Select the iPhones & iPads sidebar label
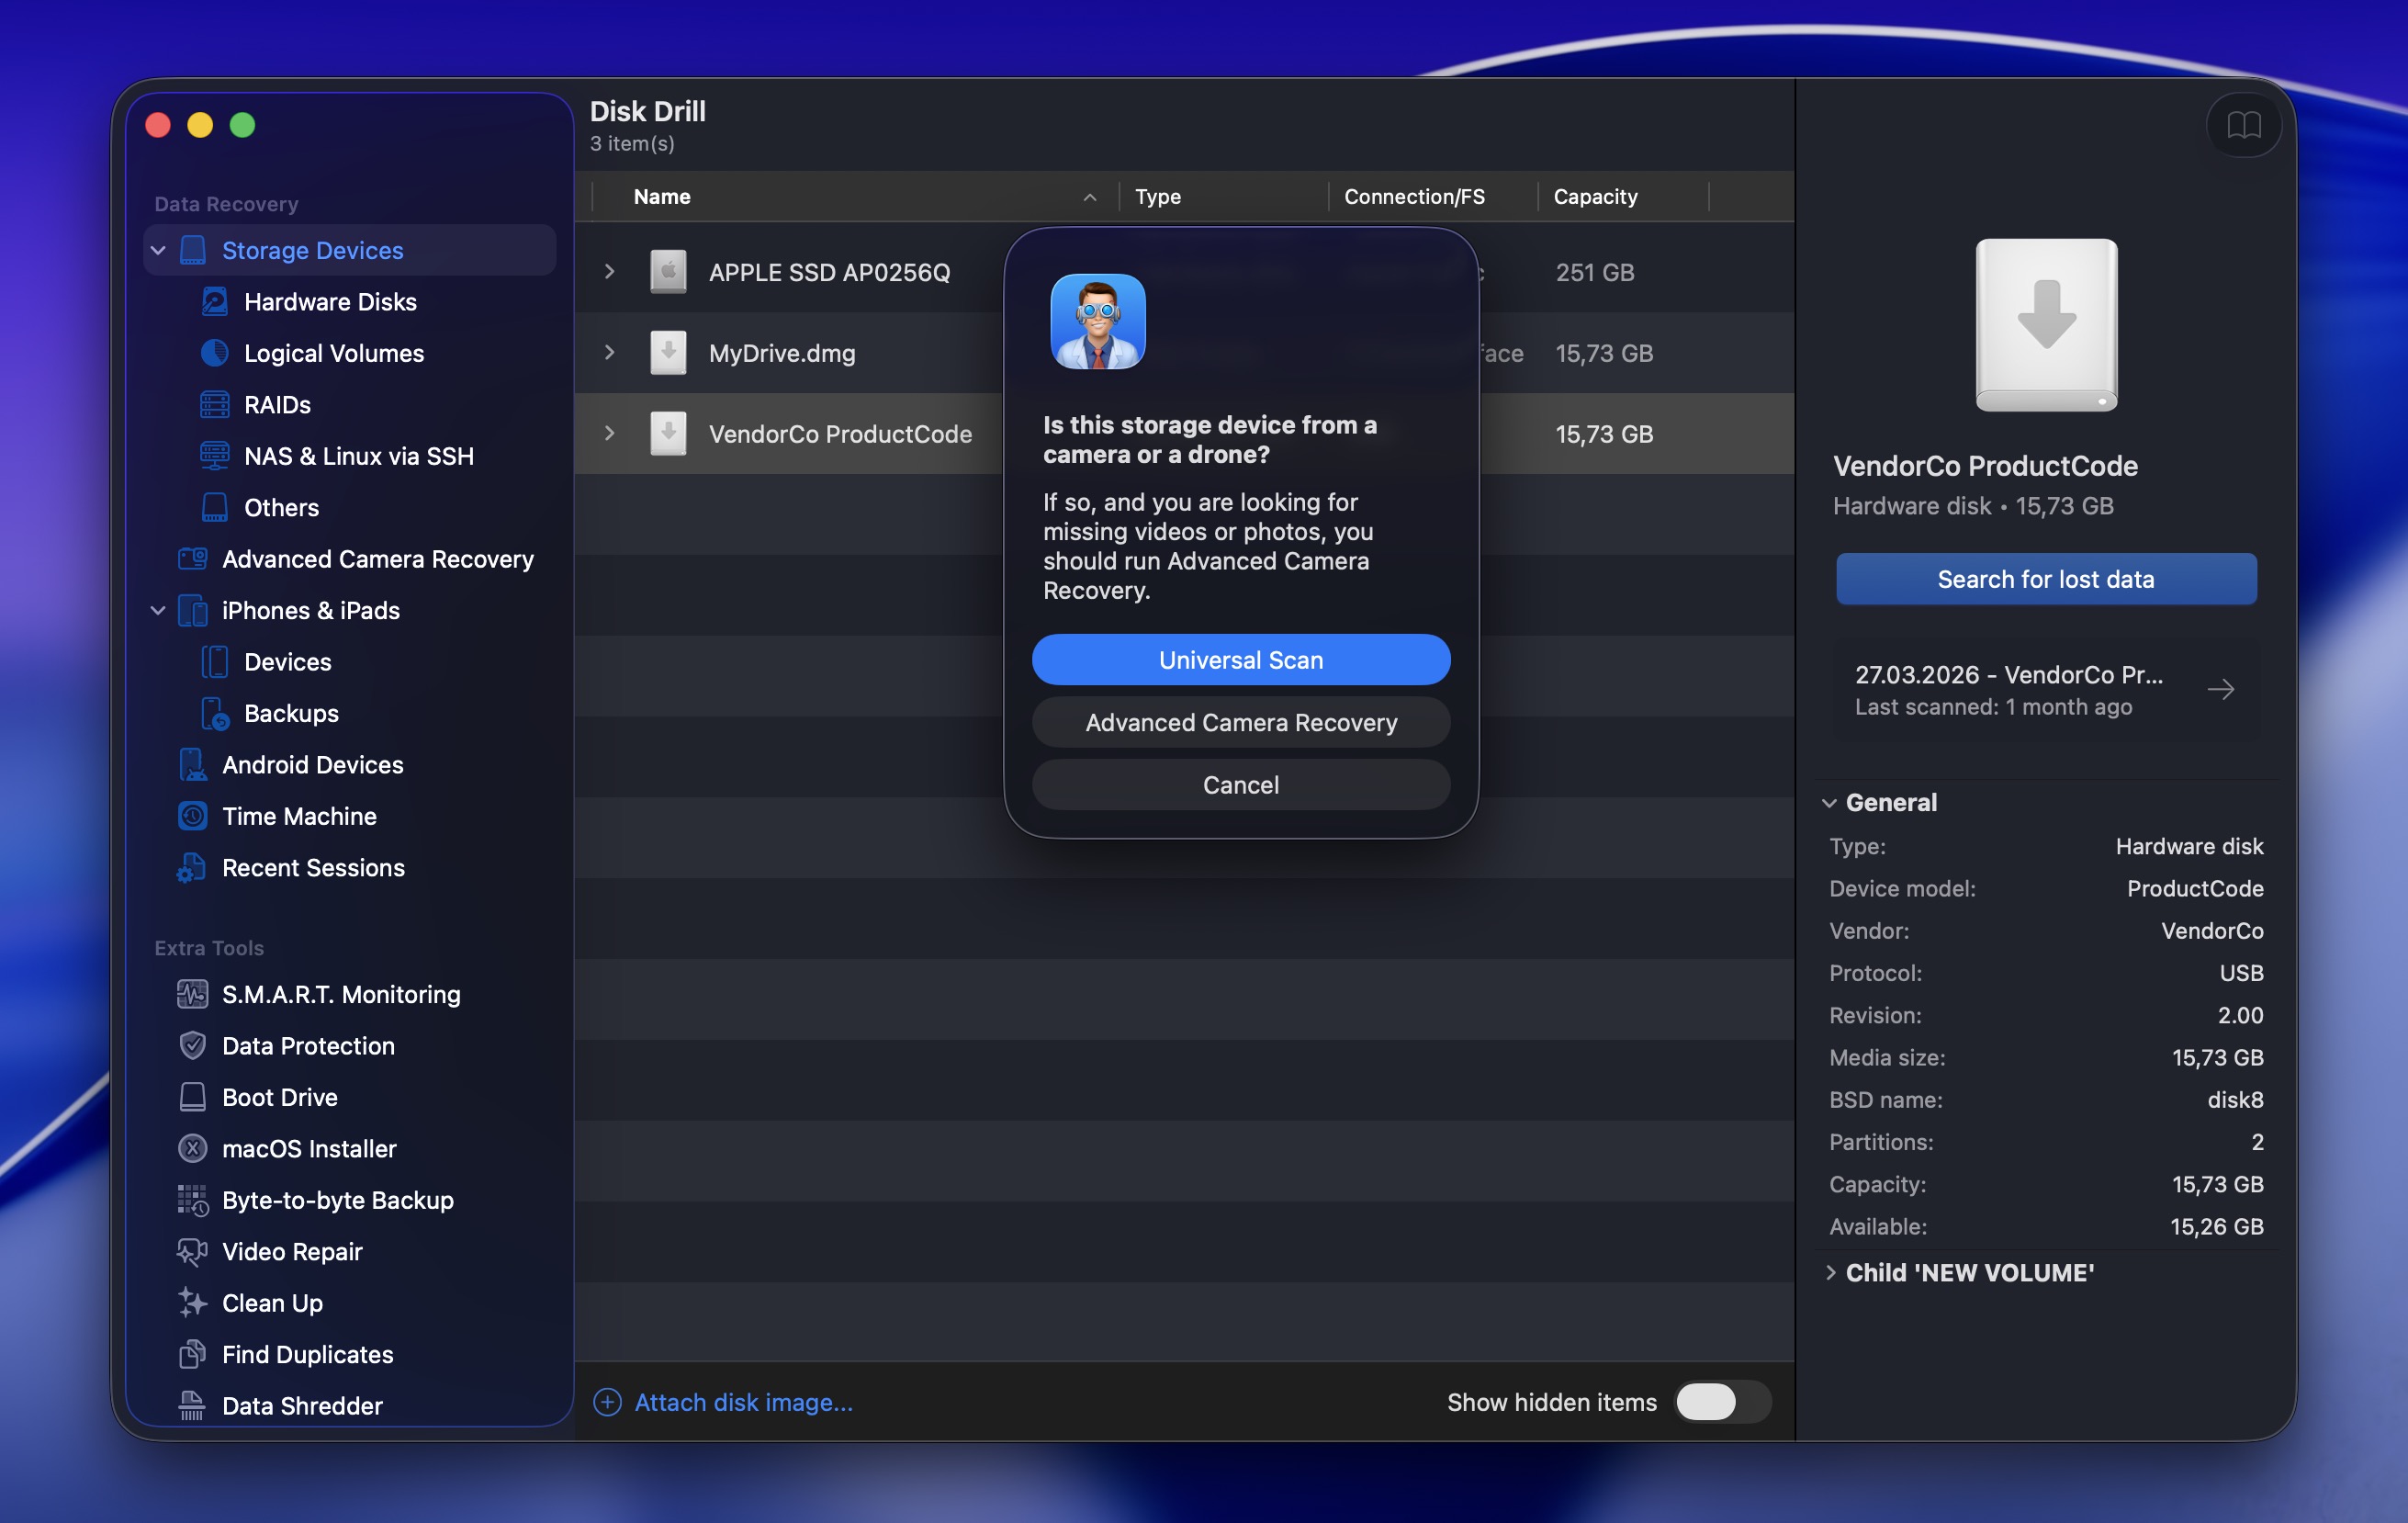This screenshot has width=2408, height=1523. click(311, 610)
